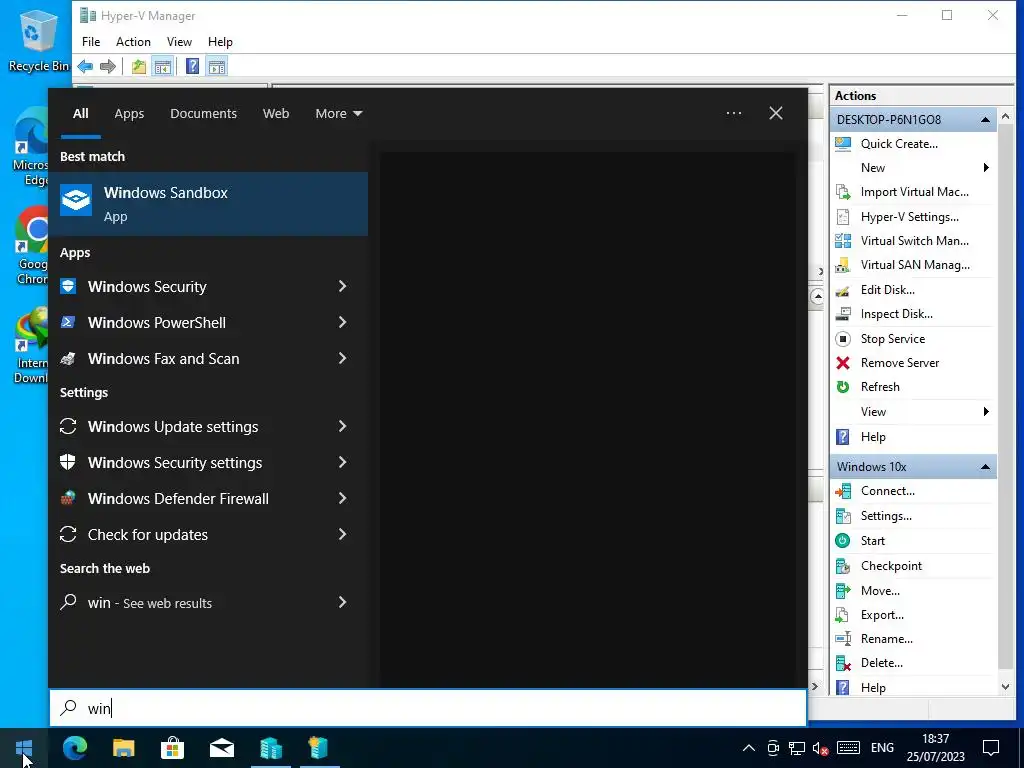Click Show/Hide Action Pane toolbar icon
The height and width of the screenshot is (768, 1024).
[217, 67]
